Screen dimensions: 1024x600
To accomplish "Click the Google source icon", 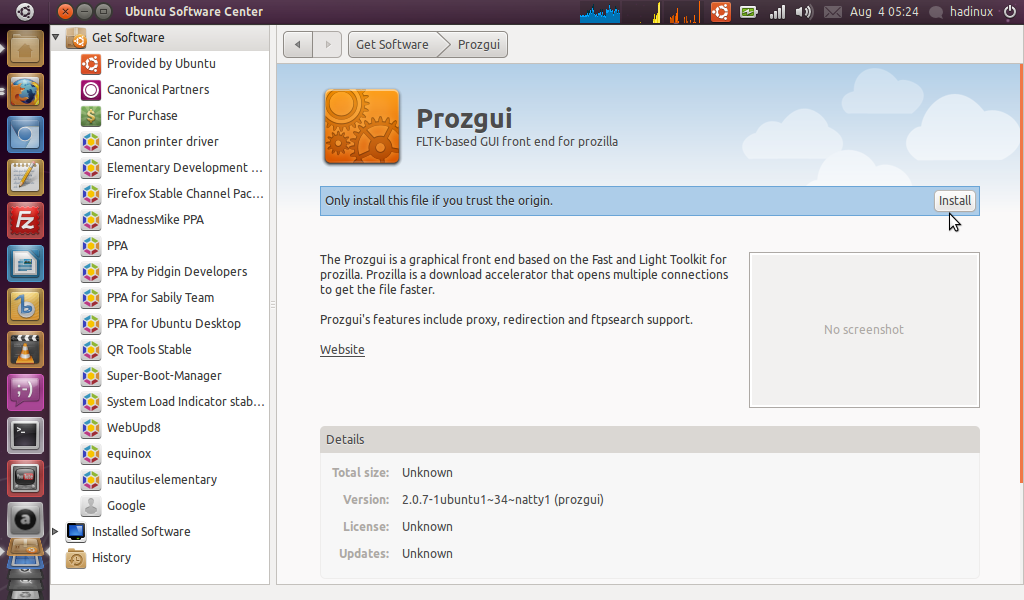I will (91, 505).
